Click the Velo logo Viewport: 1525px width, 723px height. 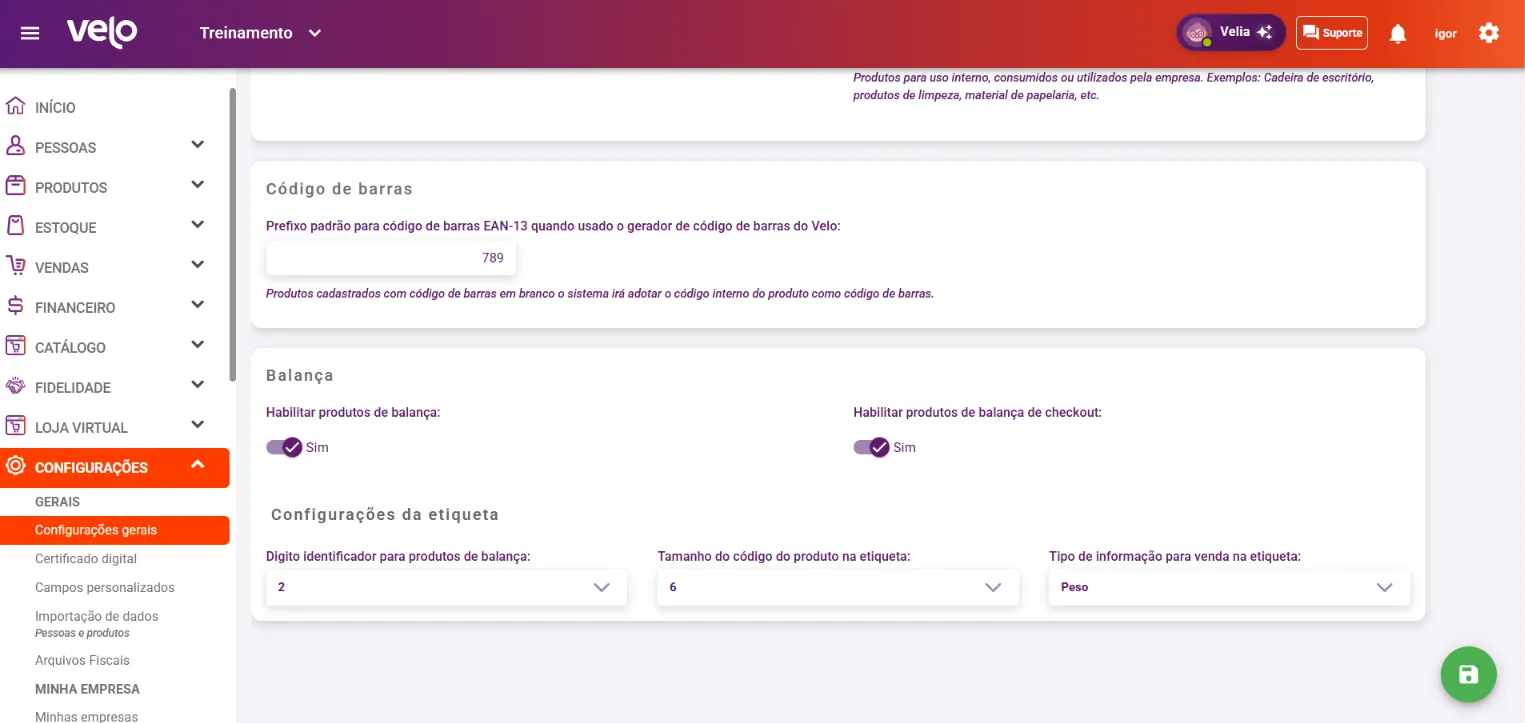(x=102, y=33)
